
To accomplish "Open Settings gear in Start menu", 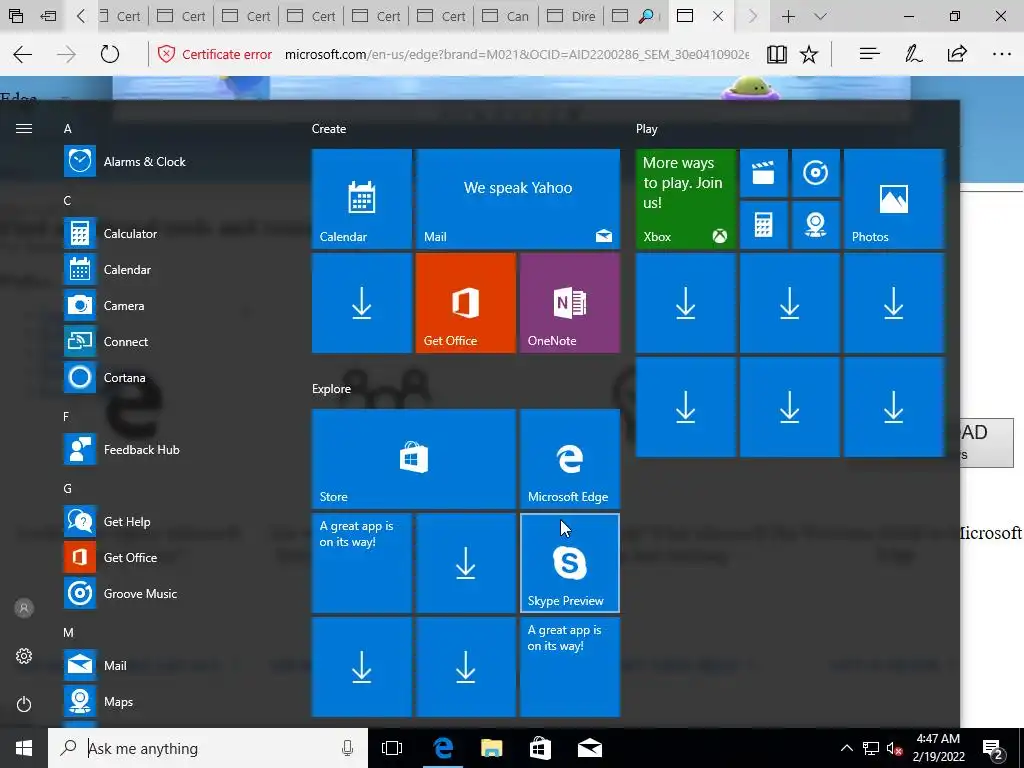I will click(x=24, y=656).
